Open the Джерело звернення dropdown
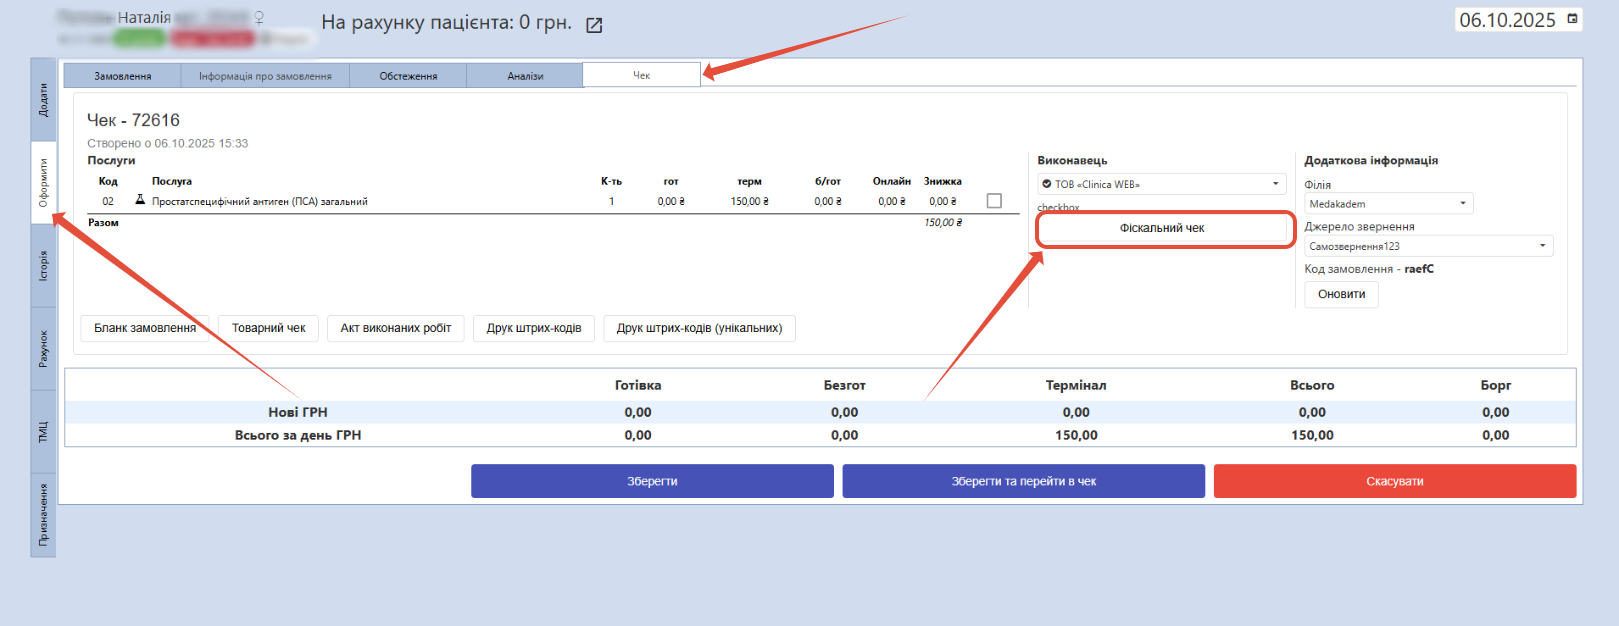Image resolution: width=1619 pixels, height=626 pixels. pos(1428,246)
